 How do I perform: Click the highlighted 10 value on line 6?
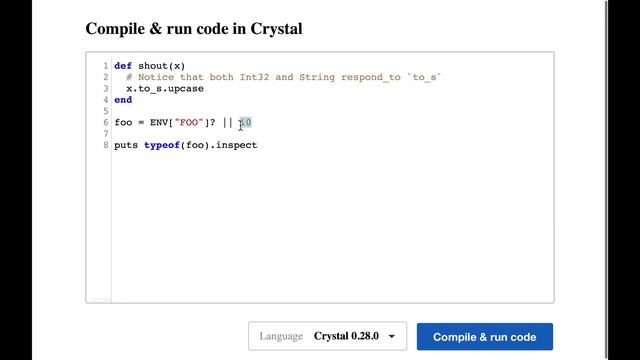[x=245, y=122]
